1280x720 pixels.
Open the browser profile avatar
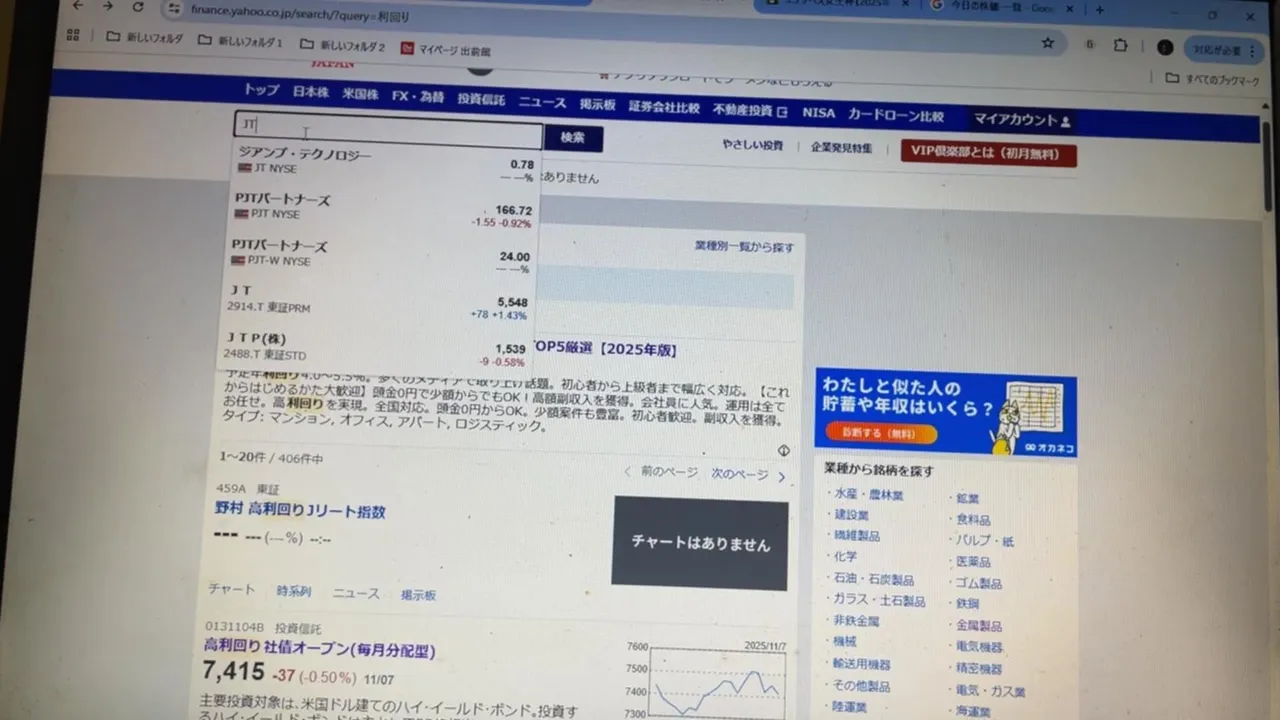pos(1165,47)
